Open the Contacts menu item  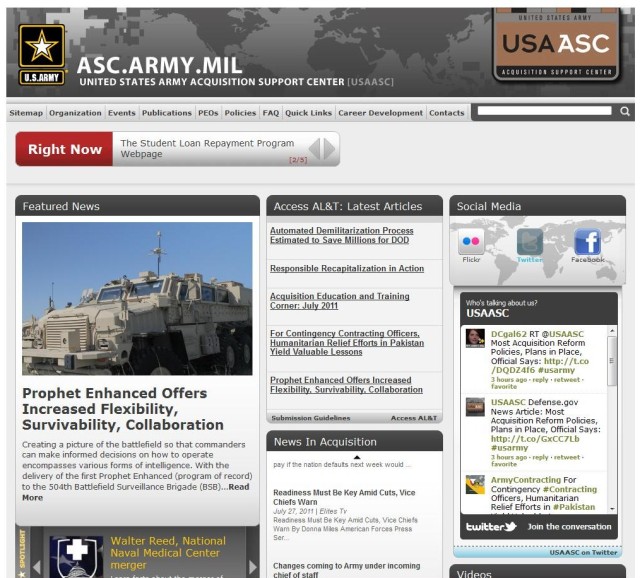(x=447, y=113)
